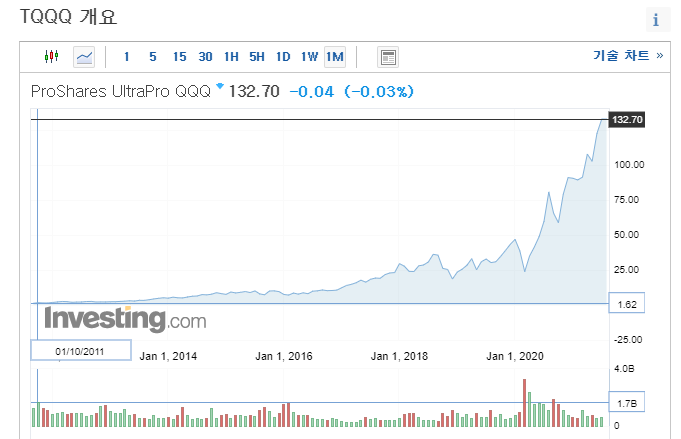Screen dimensions: 681x439
Task: Click the TQQQ 개요 heading
Action: tap(68, 17)
